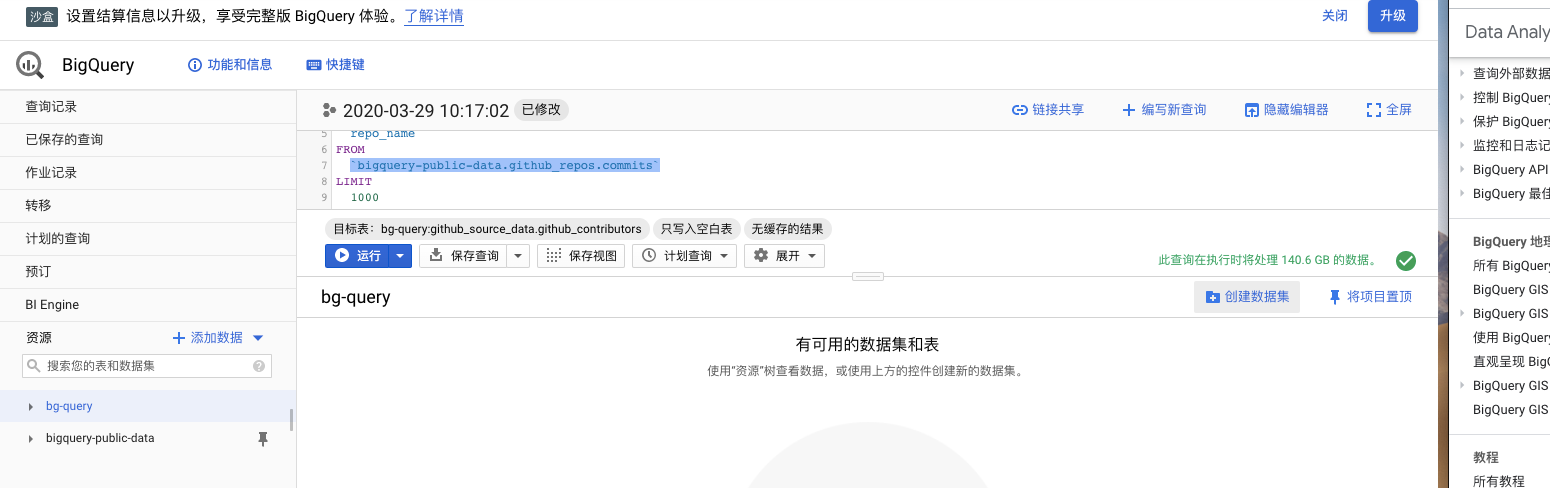Click the 140.6 GB processing estimate text
Viewport: 1550px width, 488px height.
(1267, 260)
